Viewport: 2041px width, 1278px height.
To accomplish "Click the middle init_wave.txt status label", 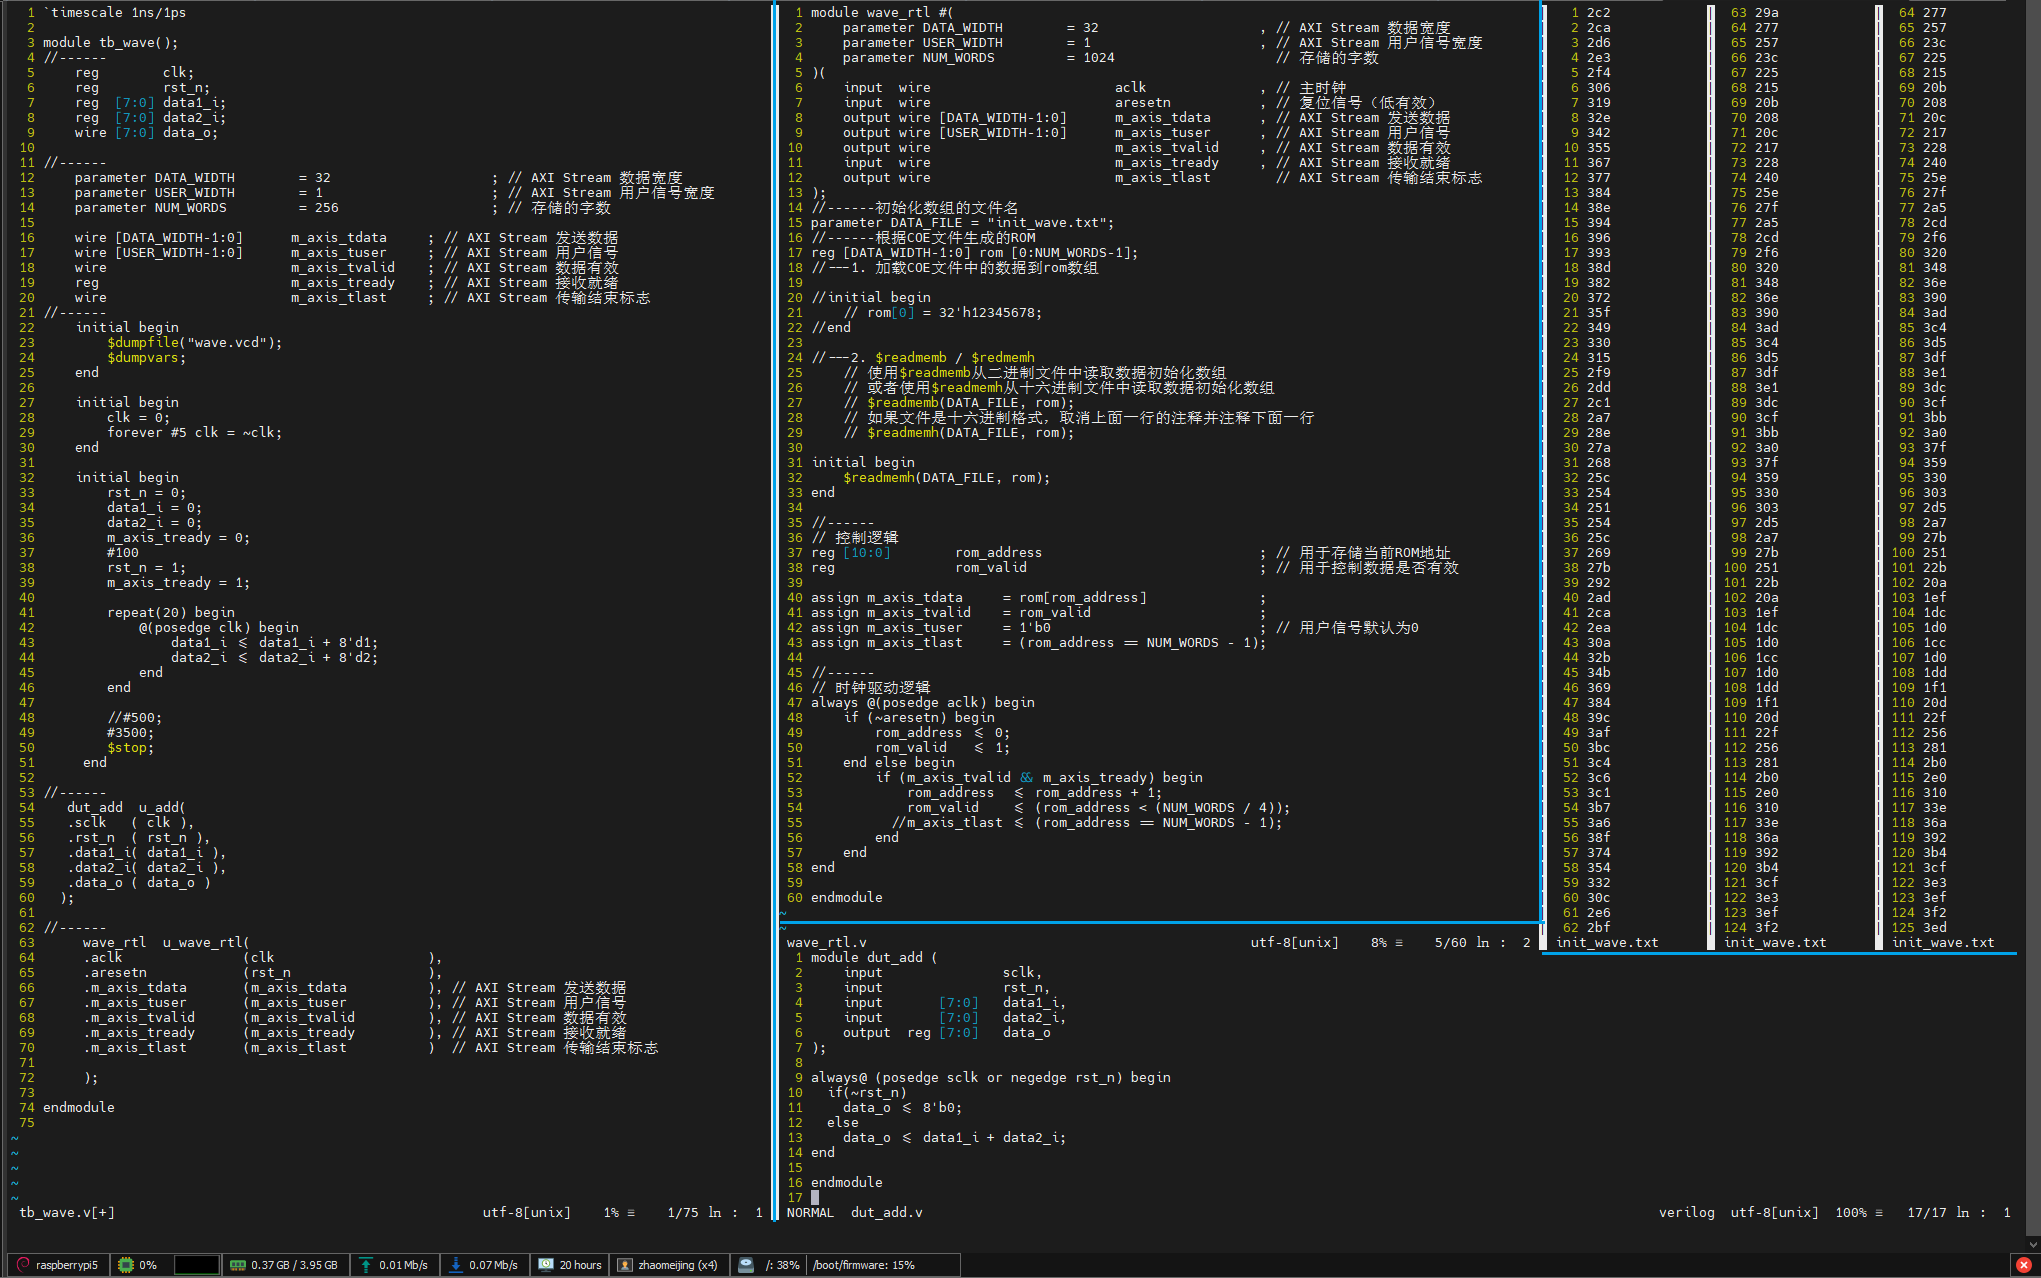I will (1775, 942).
